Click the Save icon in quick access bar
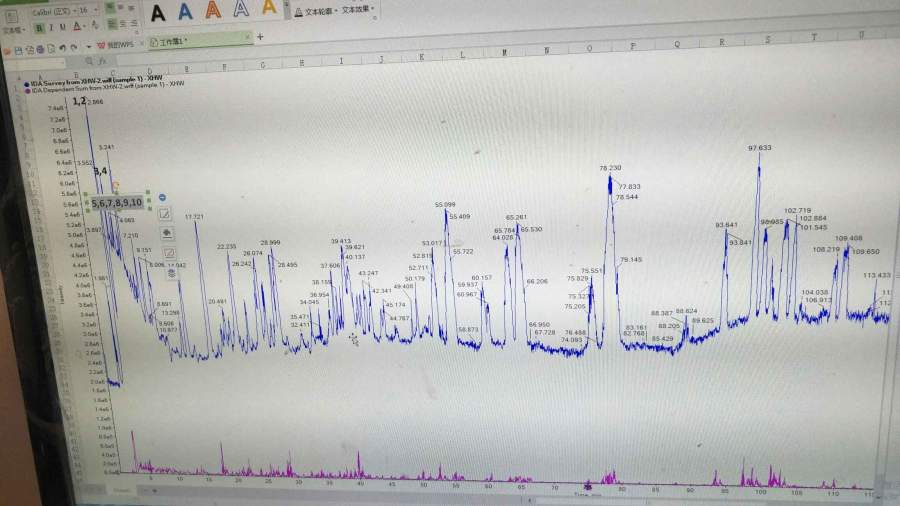This screenshot has width=900, height=506. point(18,51)
